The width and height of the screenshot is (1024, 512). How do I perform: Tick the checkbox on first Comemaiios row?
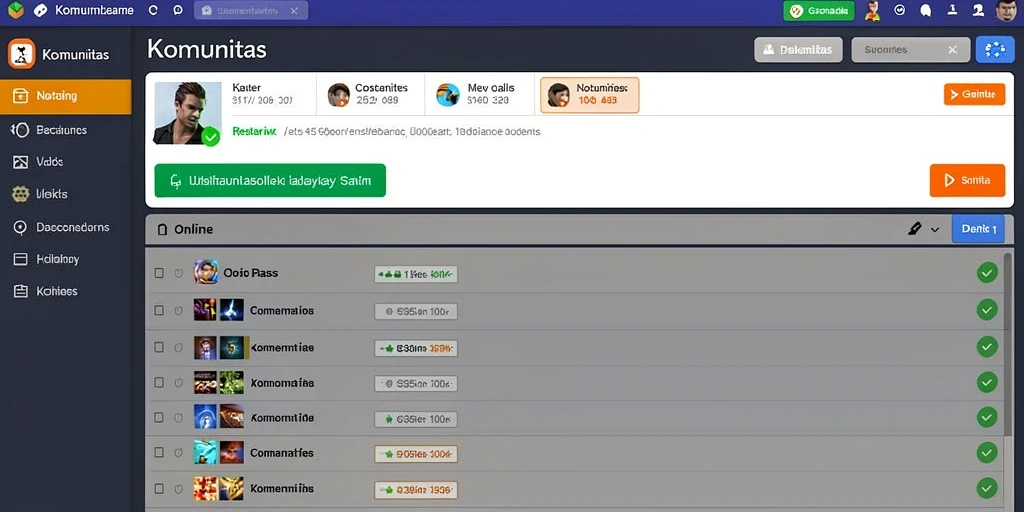tap(159, 310)
